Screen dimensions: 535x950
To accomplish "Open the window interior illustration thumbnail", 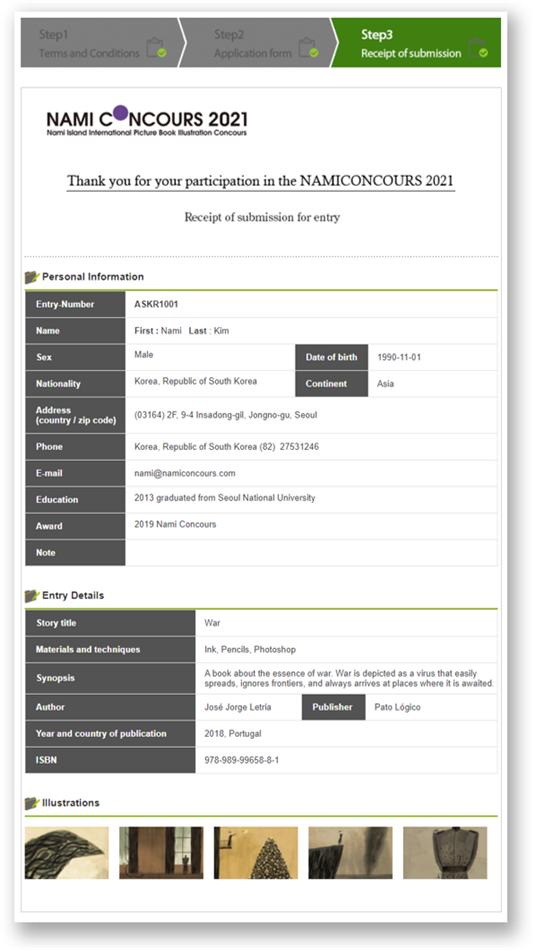I will (x=161, y=852).
